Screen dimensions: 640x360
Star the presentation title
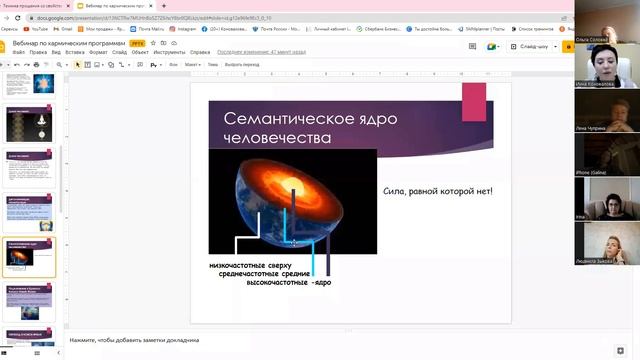pyautogui.click(x=153, y=43)
